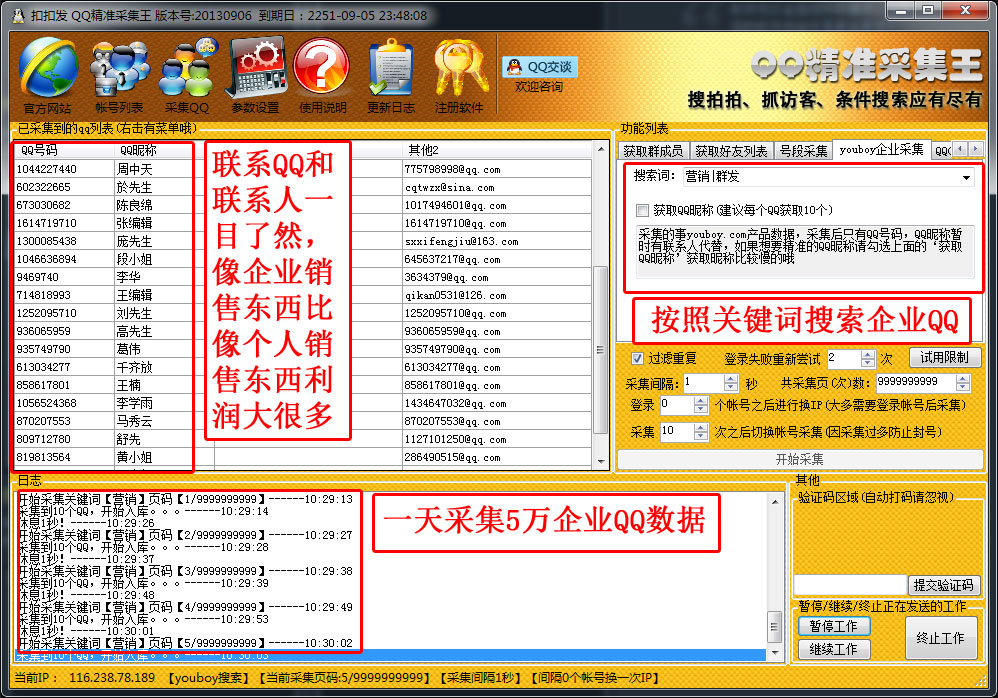Select the 采集QQ toolbar icon
The image size is (998, 698).
point(187,75)
